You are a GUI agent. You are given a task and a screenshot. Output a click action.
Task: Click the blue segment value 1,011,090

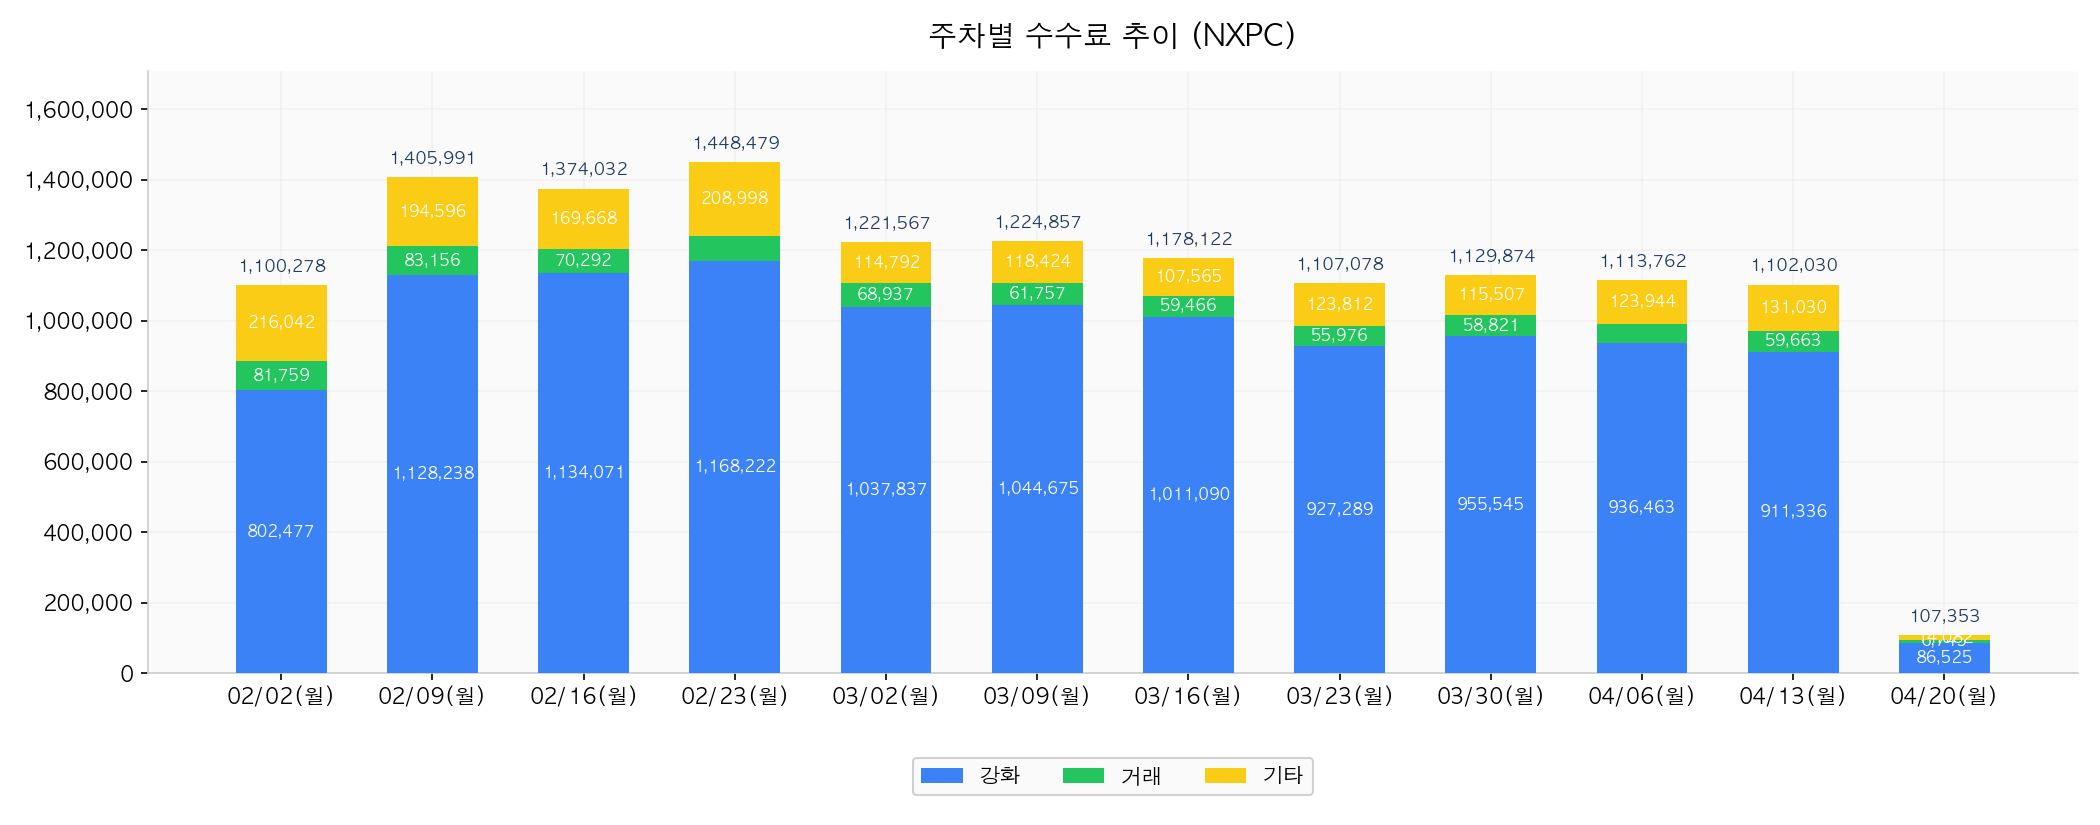(x=1189, y=494)
